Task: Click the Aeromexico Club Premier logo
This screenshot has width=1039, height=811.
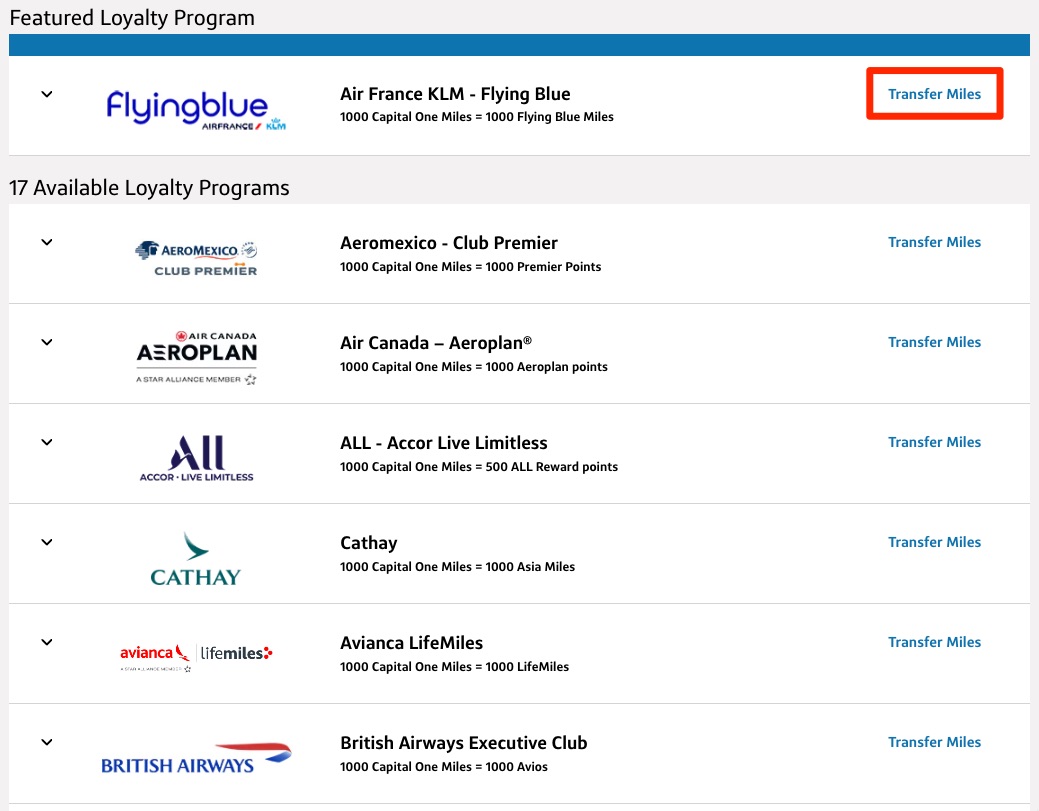Action: pyautogui.click(x=196, y=253)
